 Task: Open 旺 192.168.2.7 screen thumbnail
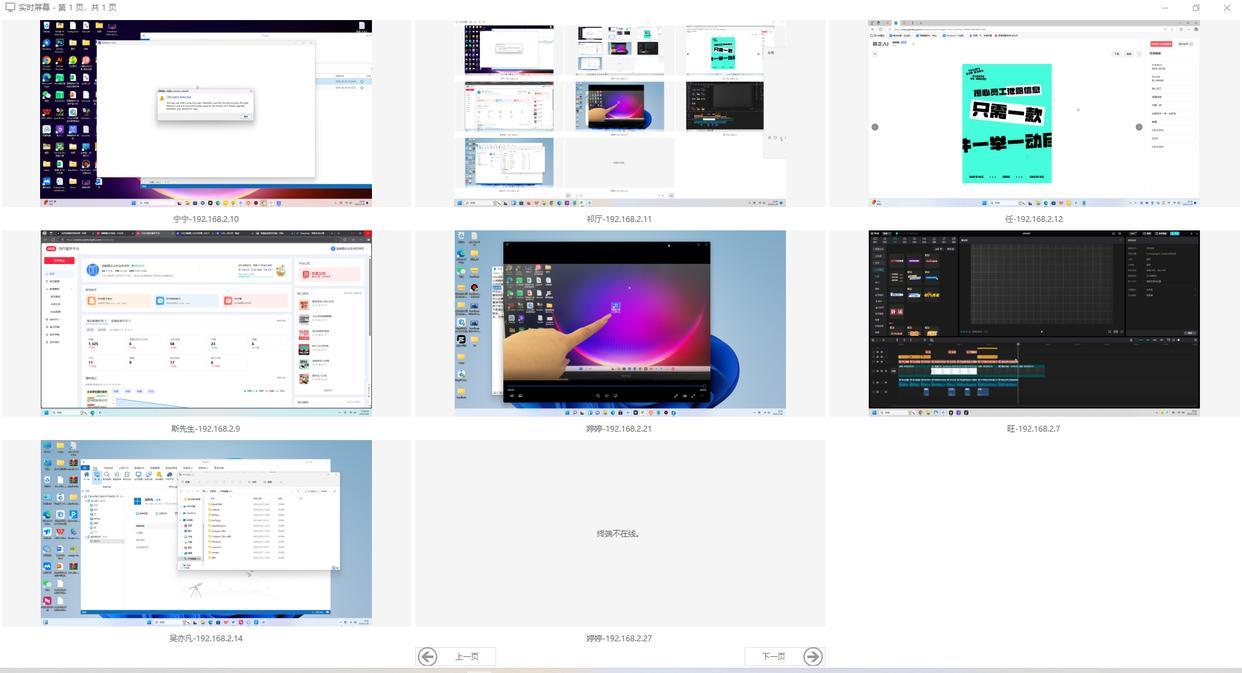(x=1034, y=323)
